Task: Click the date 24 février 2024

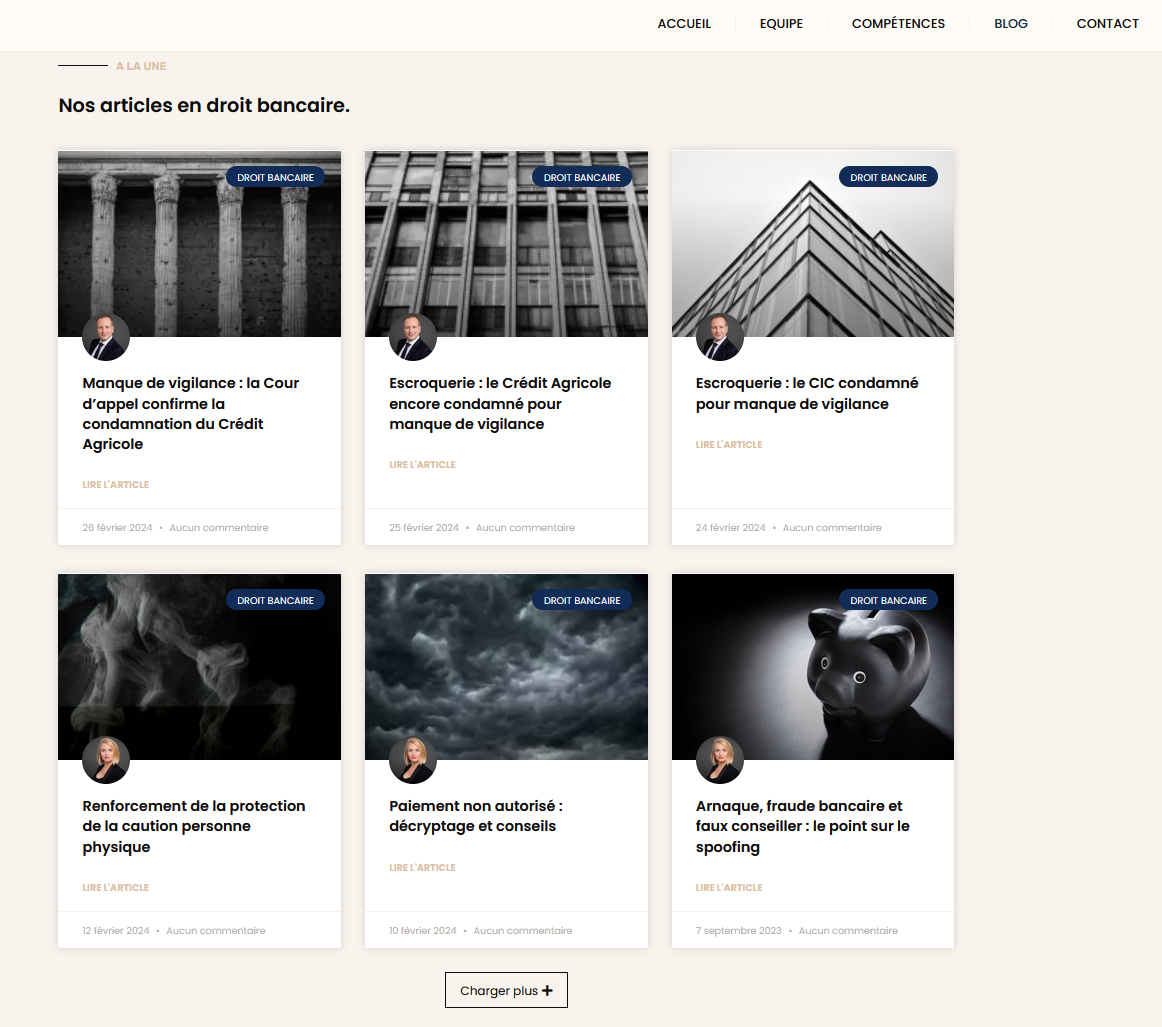Action: [x=731, y=528]
